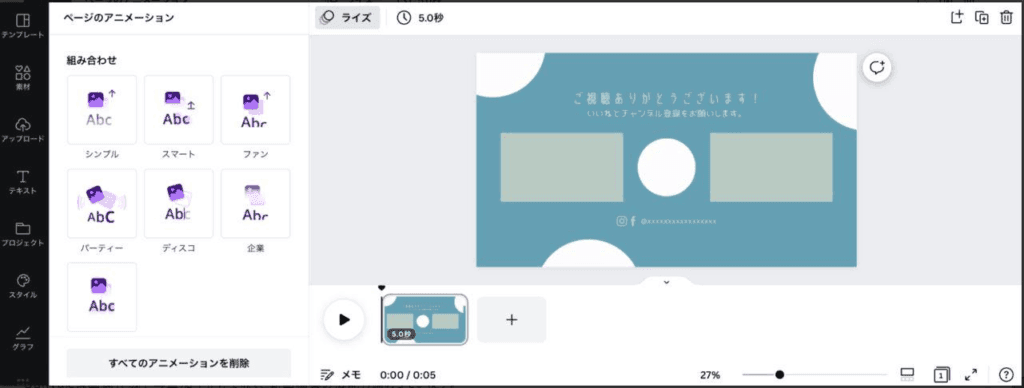
Task: Play the video preview
Action: coord(344,319)
